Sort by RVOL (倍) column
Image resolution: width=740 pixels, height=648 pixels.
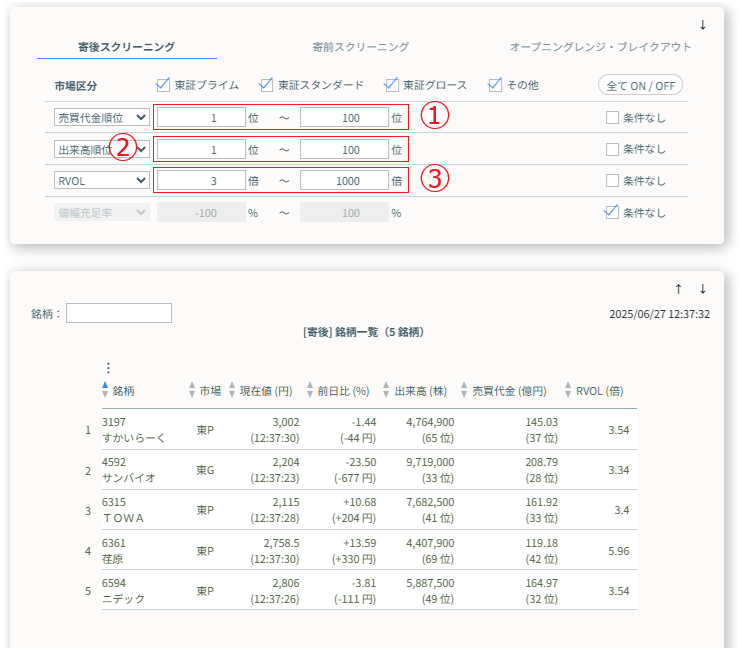tap(594, 391)
